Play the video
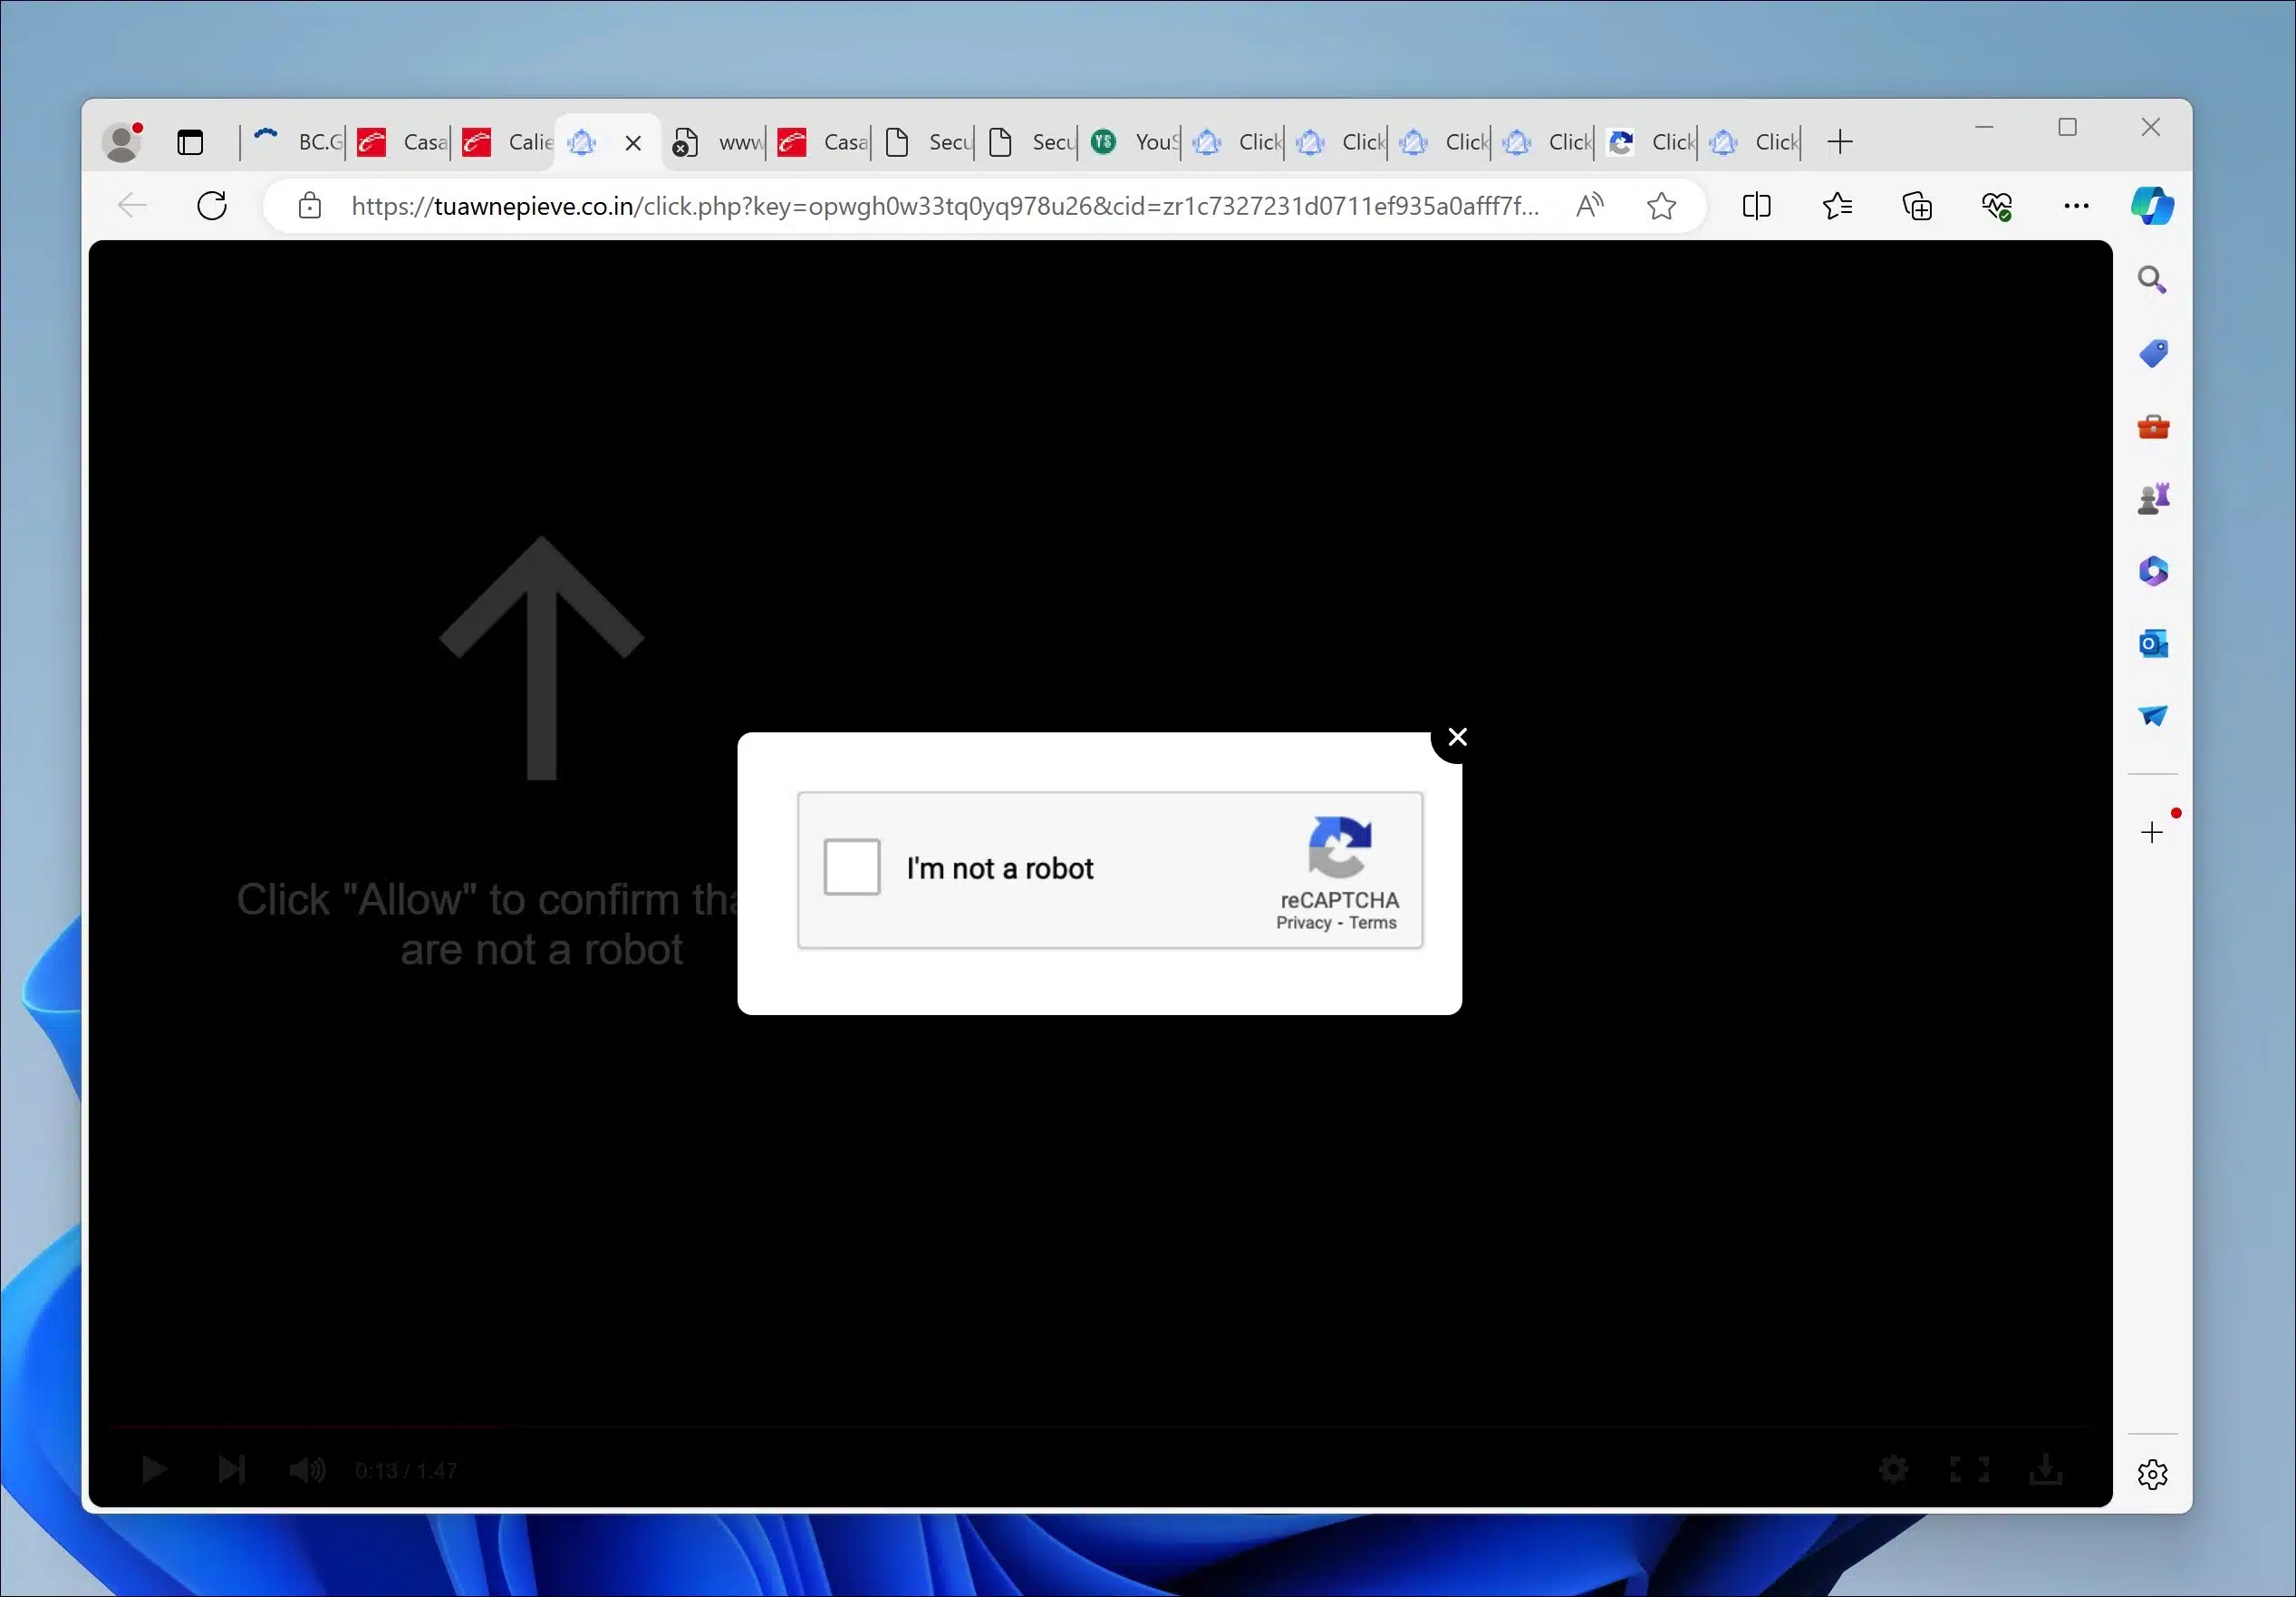2296x1597 pixels. 154,1470
